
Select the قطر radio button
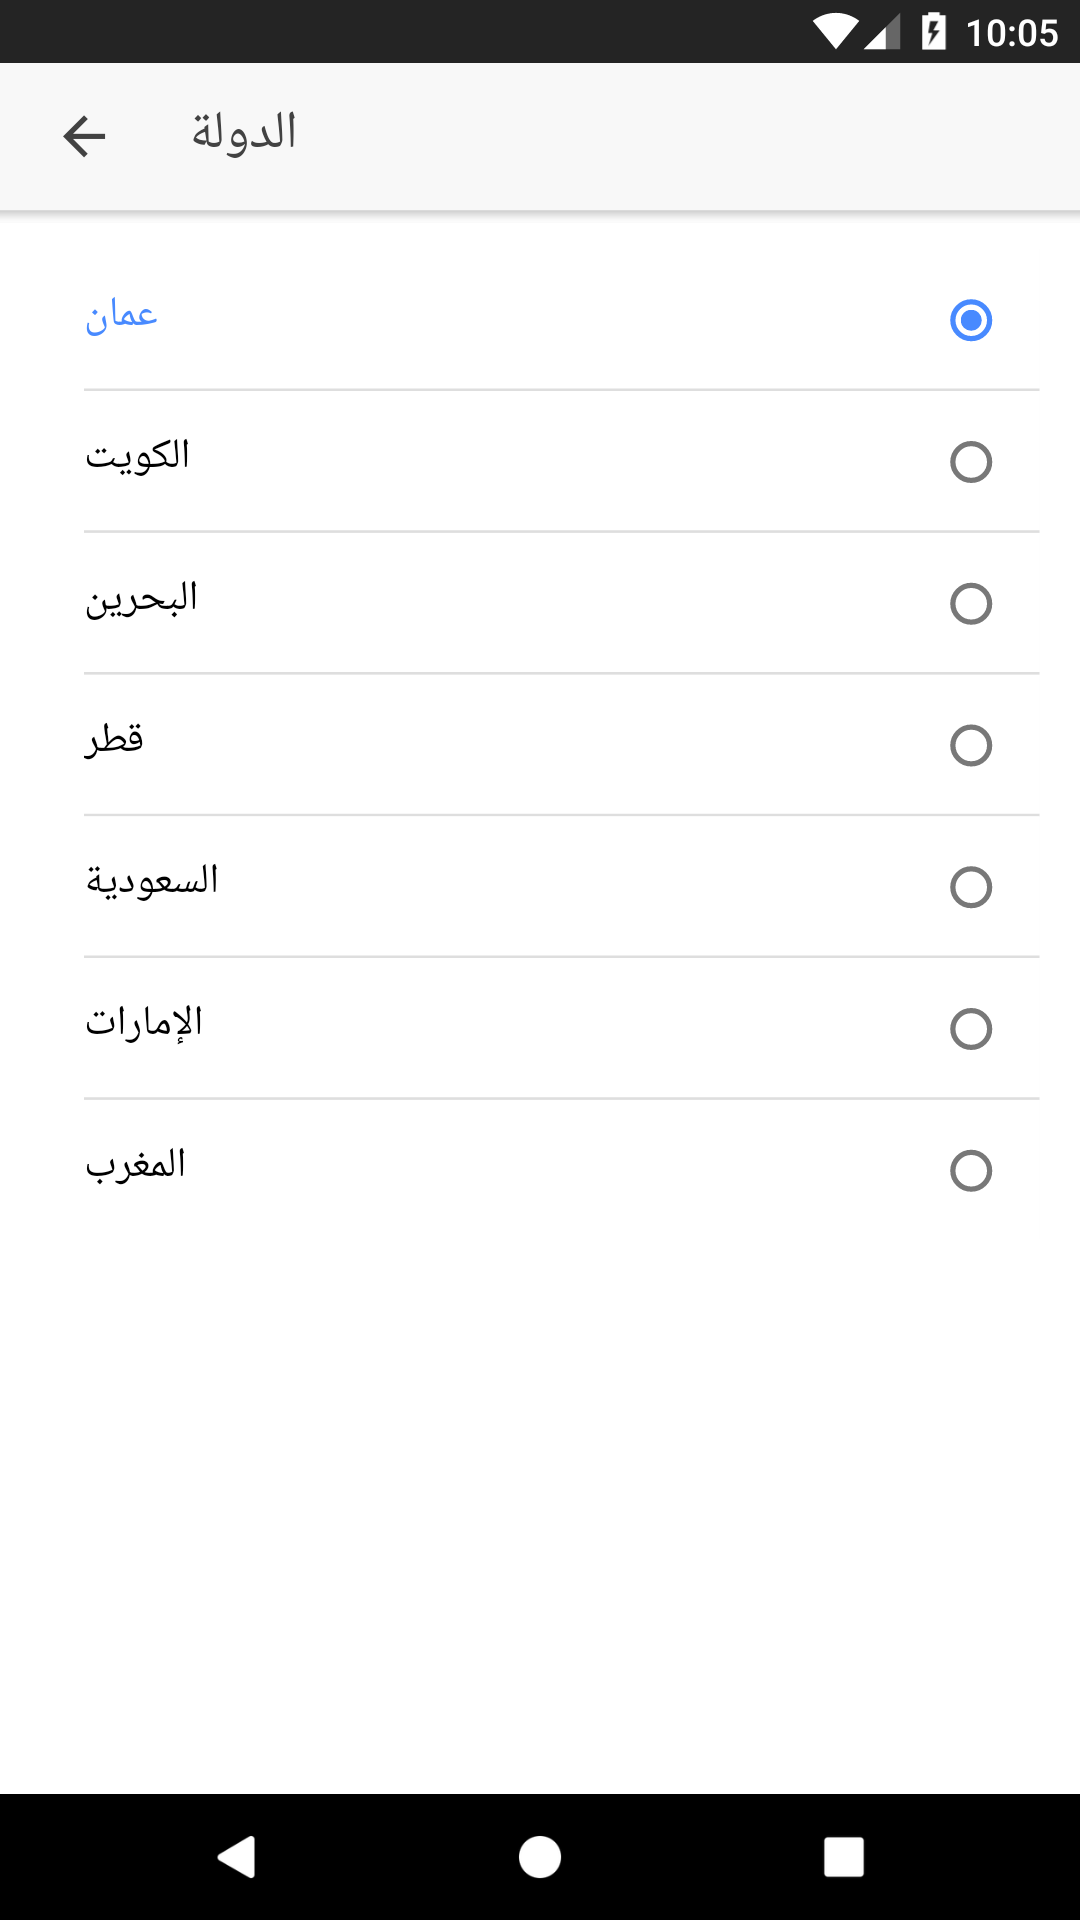[970, 746]
